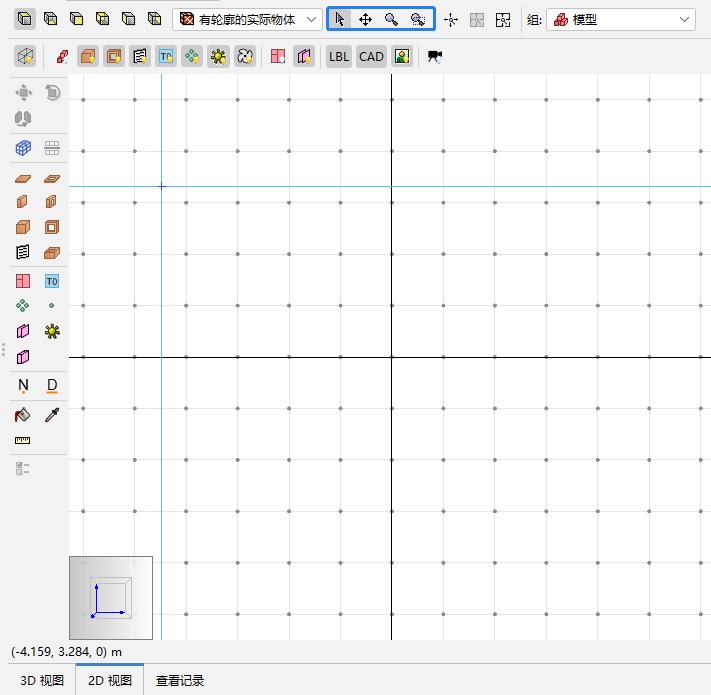Open the 查看记录 tab
This screenshot has height=695, width=711.
[x=180, y=680]
